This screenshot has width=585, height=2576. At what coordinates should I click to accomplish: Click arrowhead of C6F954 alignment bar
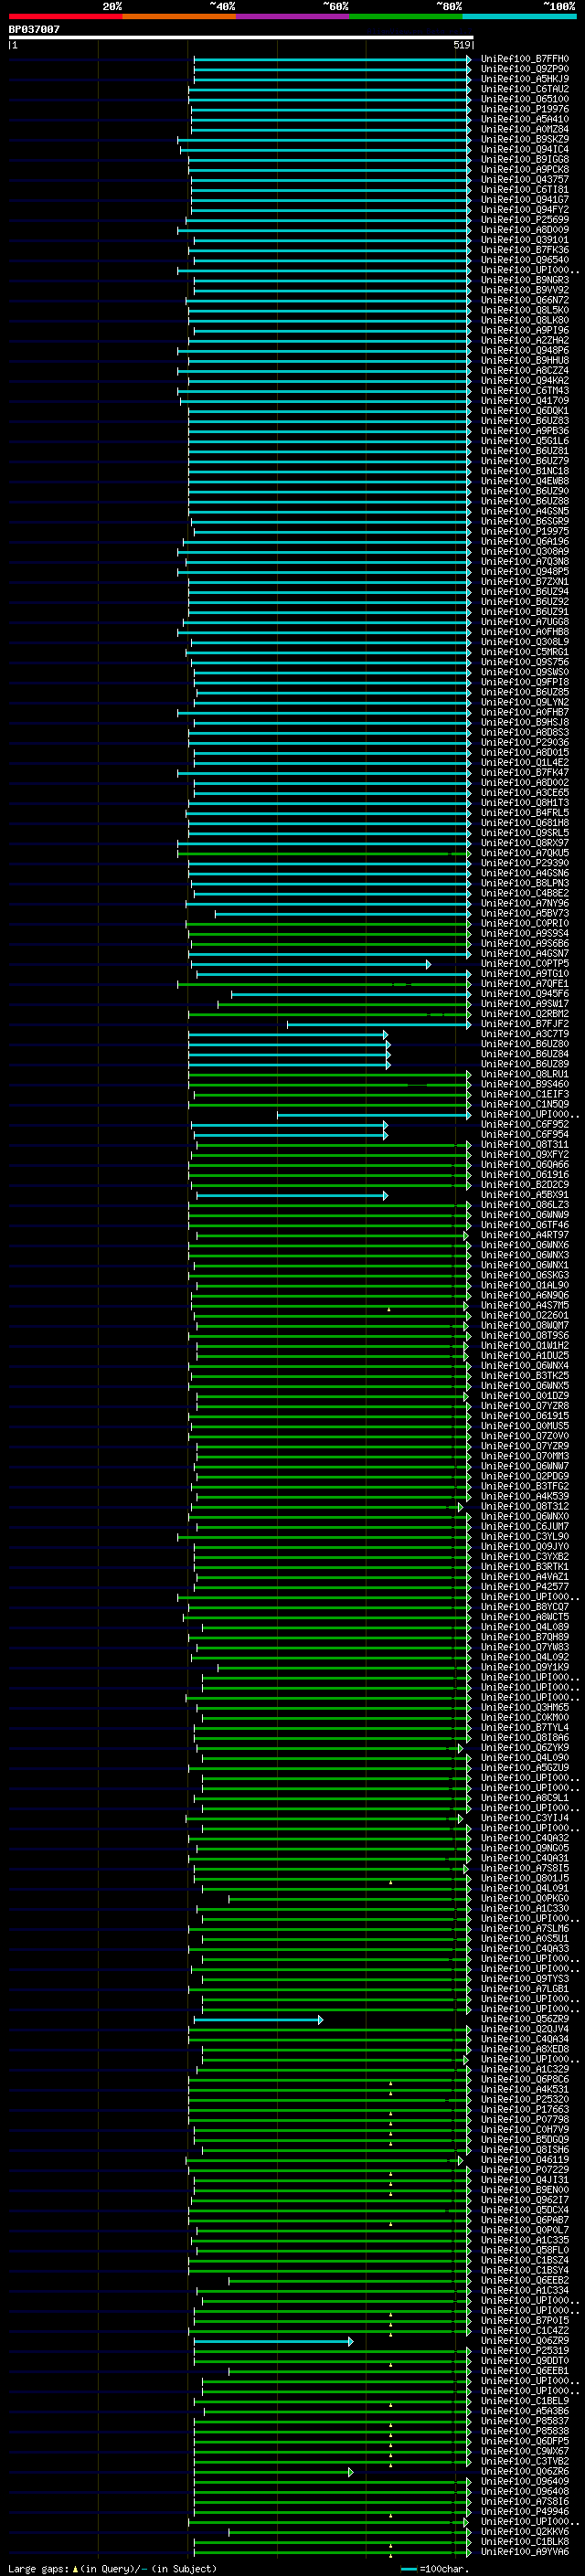pos(385,1134)
